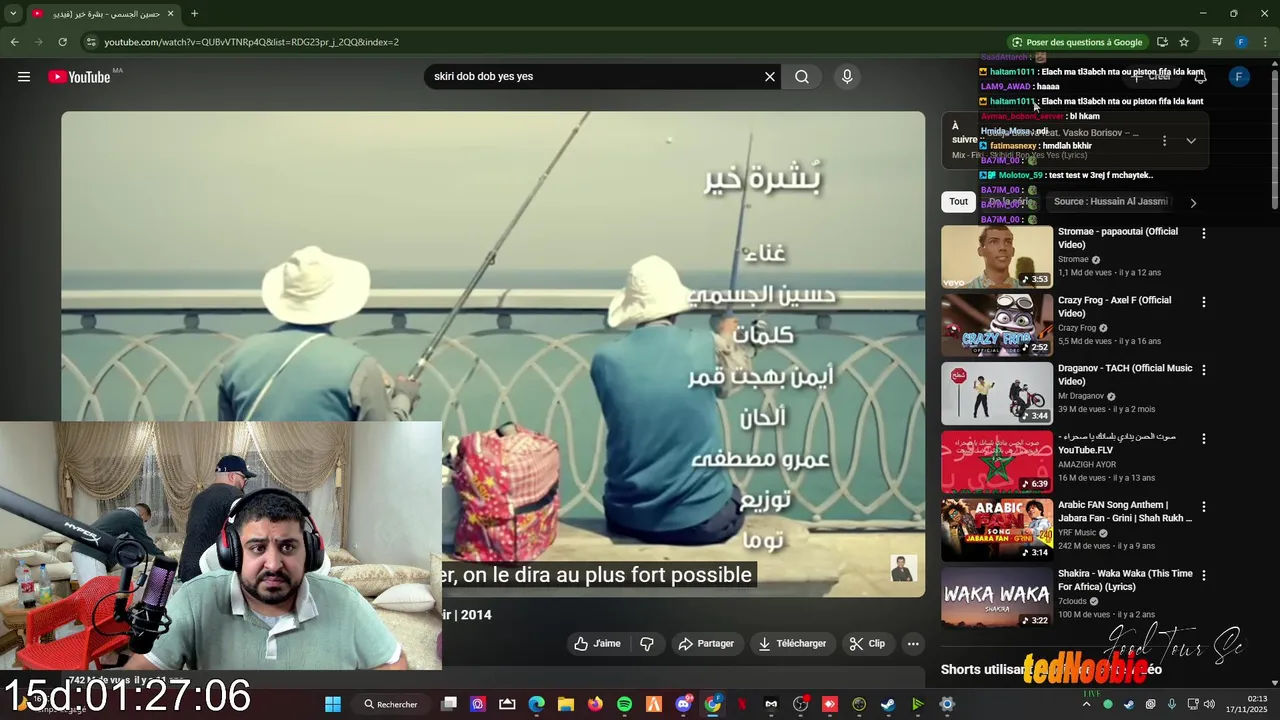The image size is (1280, 720).
Task: Open the gear Settings icon in the taskbar
Action: click(x=947, y=704)
